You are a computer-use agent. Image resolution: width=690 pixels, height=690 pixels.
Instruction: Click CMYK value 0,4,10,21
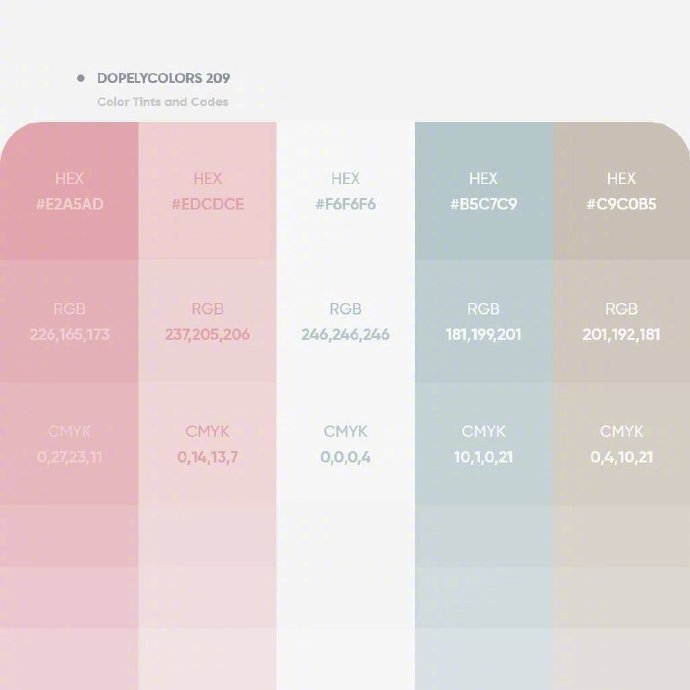coord(621,458)
